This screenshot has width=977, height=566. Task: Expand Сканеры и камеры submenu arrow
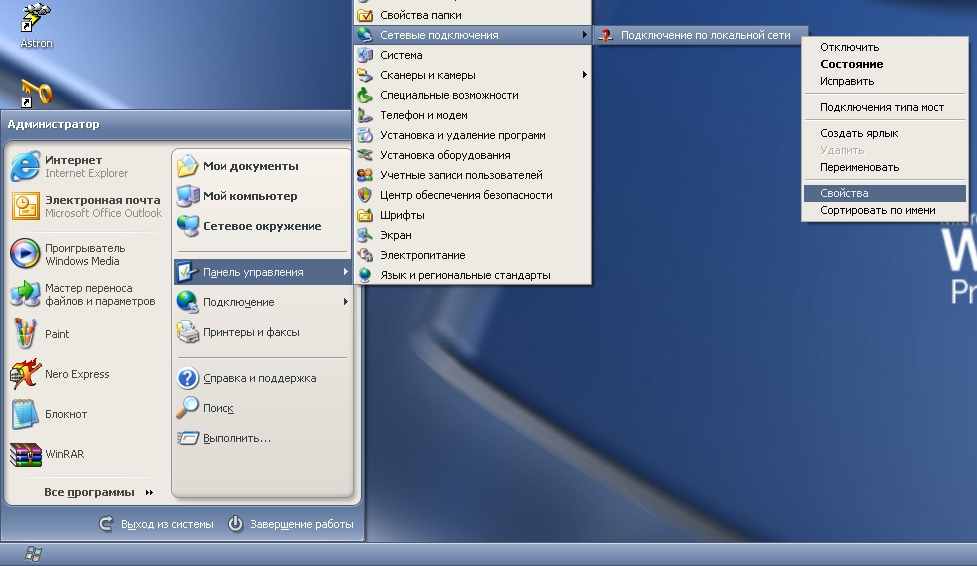584,75
